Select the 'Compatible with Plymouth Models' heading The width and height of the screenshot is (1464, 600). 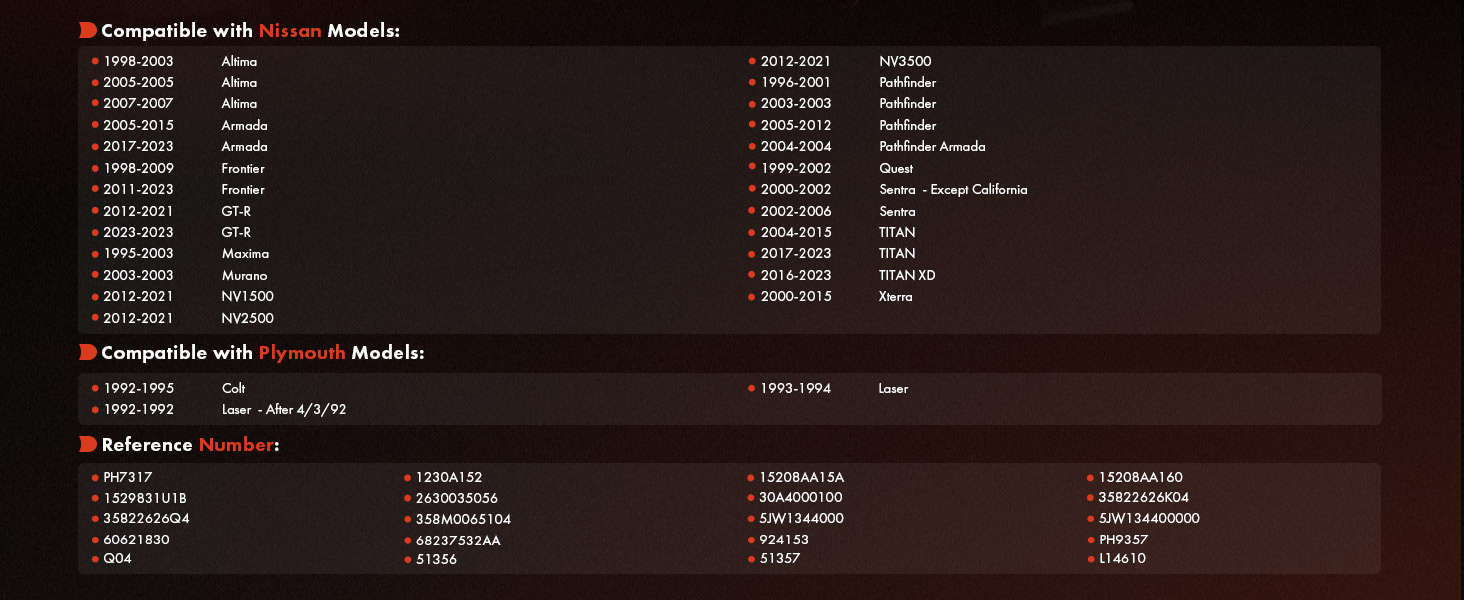[262, 353]
